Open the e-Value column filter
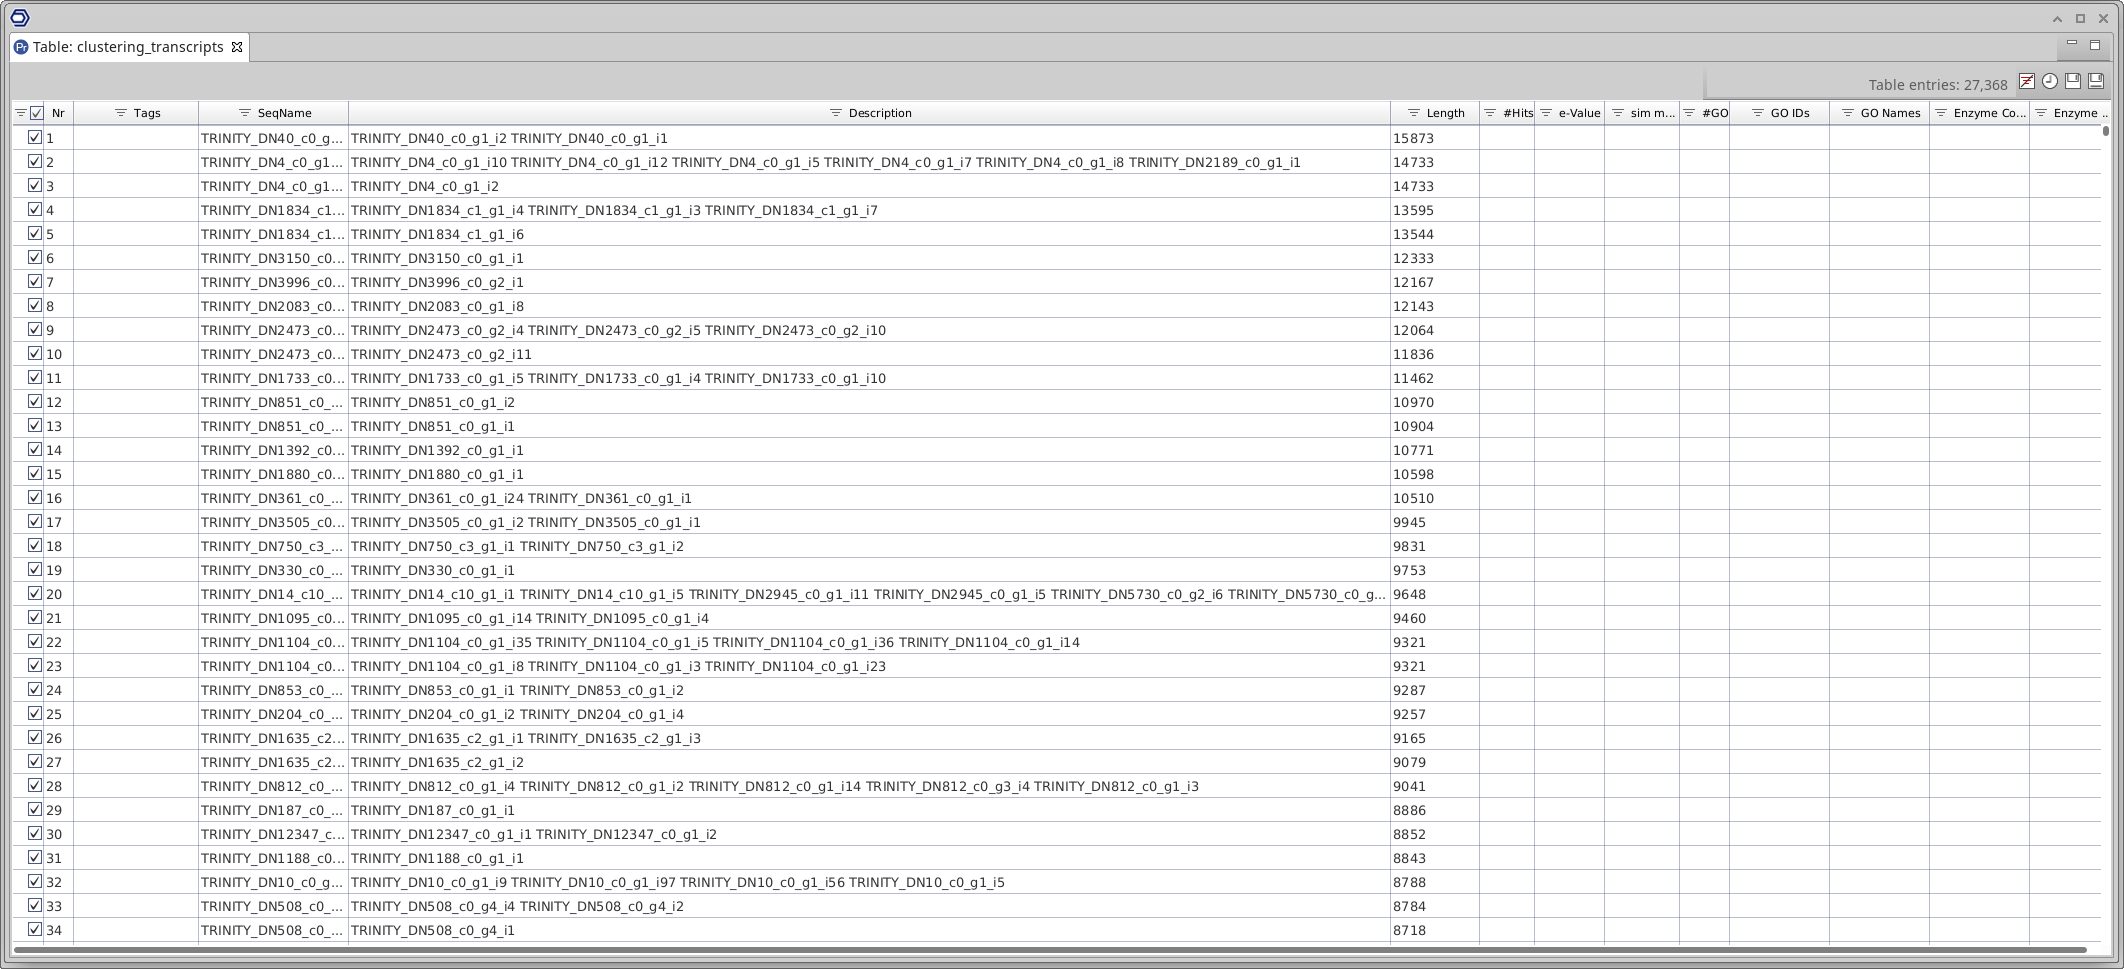The image size is (2124, 969). 1545,113
